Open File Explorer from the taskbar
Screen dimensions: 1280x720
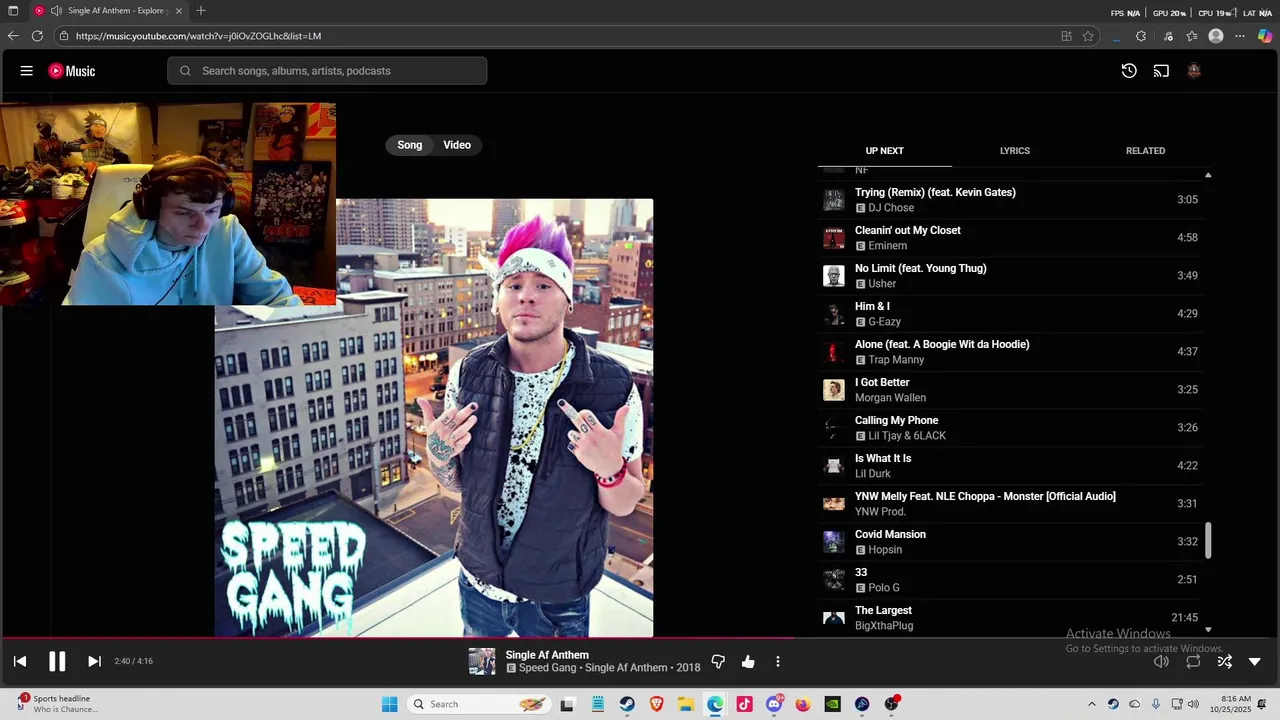coord(686,704)
